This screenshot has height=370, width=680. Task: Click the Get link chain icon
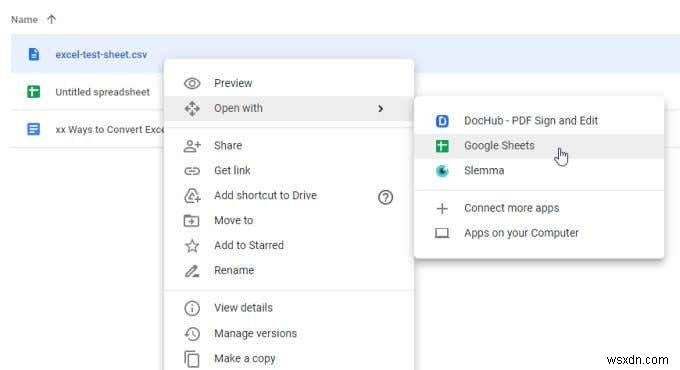pos(192,171)
